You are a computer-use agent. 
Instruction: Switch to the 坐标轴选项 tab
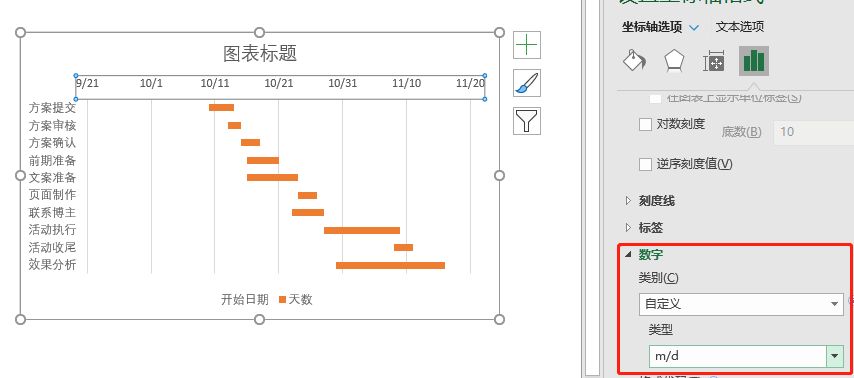tap(652, 27)
